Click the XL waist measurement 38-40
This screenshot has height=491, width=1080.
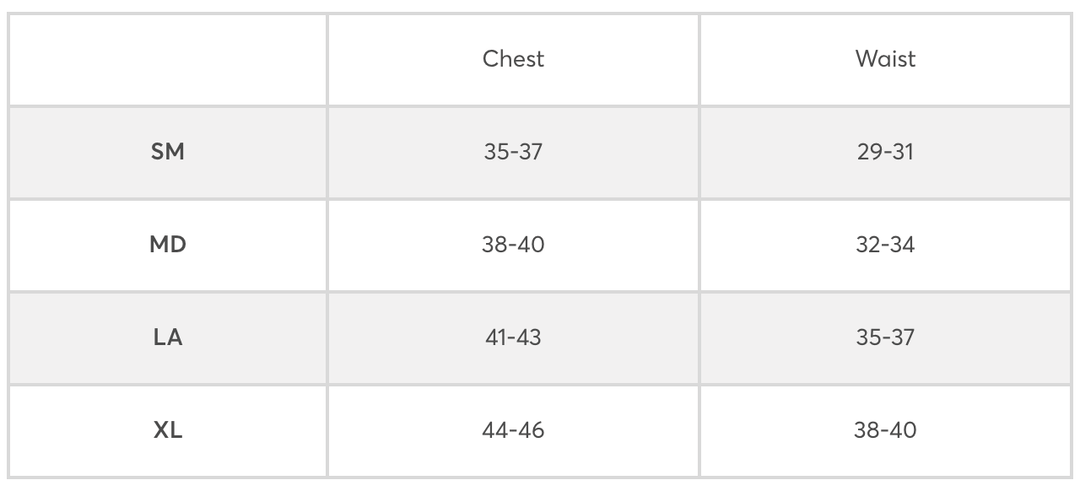tap(885, 431)
